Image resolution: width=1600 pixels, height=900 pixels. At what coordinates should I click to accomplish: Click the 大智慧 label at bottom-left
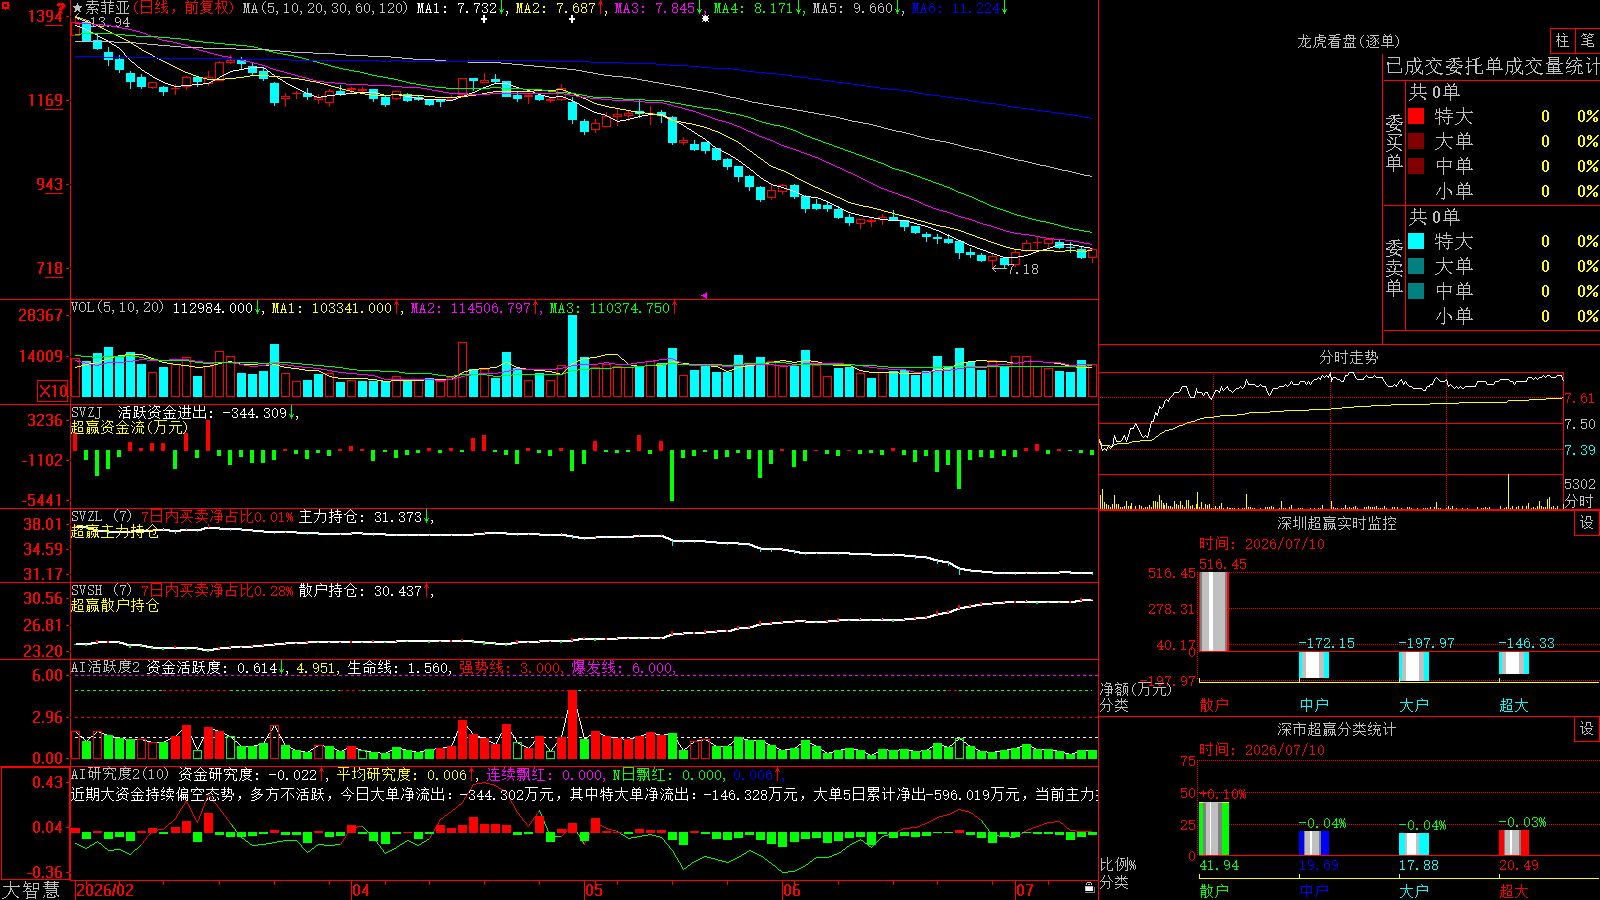(31, 890)
